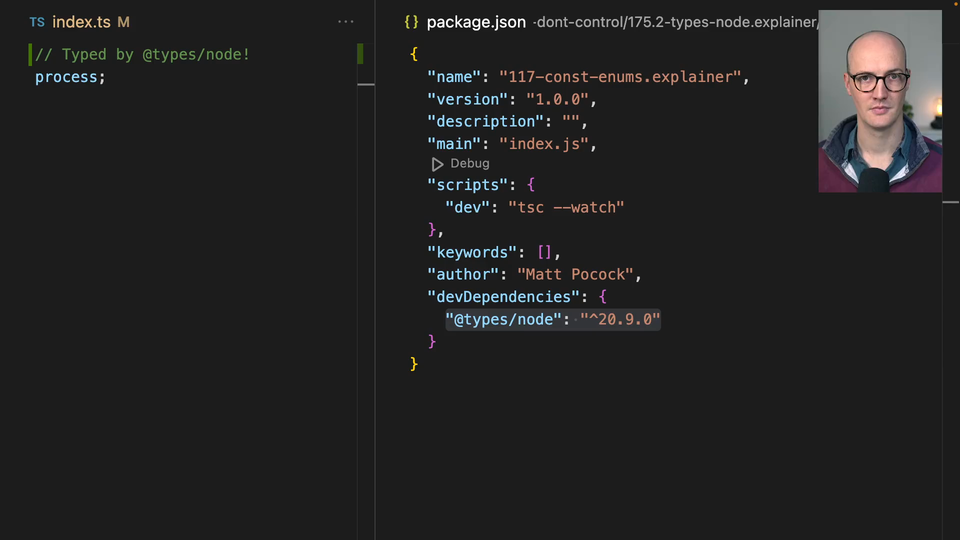Click the opening brace after "scripts"
Image resolution: width=960 pixels, height=540 pixels.
531,185
